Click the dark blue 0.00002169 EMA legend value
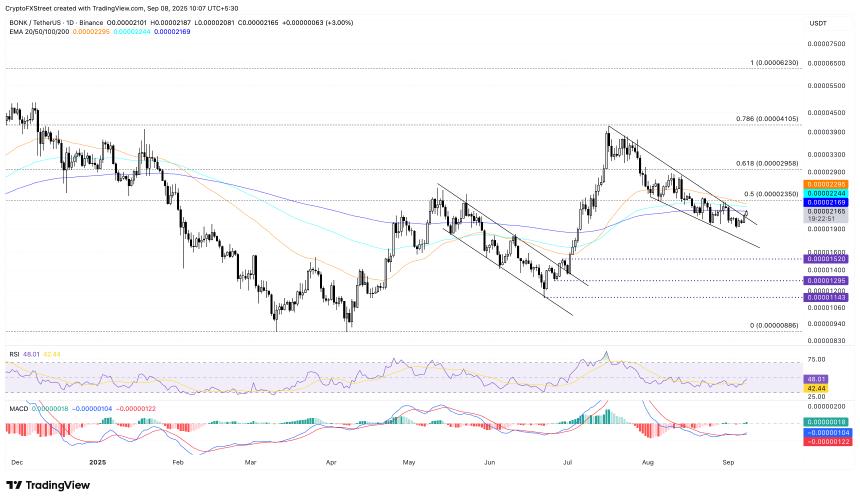Screen dimensions: 860x501 click(x=172, y=32)
